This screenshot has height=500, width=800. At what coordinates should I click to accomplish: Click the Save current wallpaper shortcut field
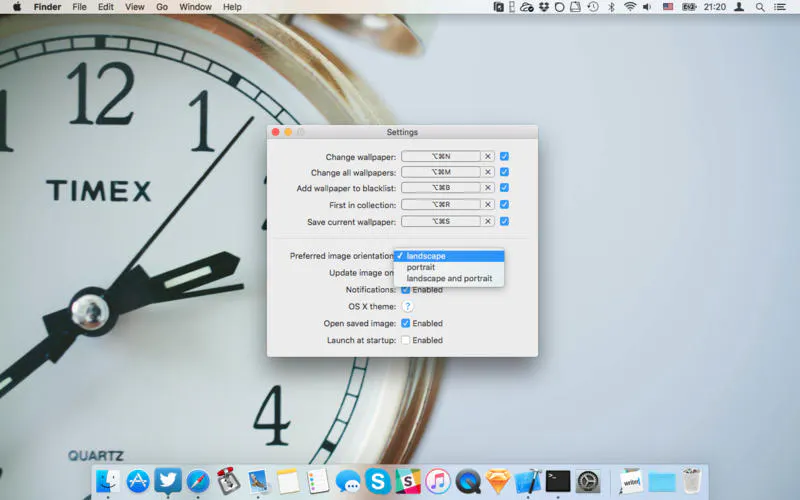pyautogui.click(x=441, y=221)
